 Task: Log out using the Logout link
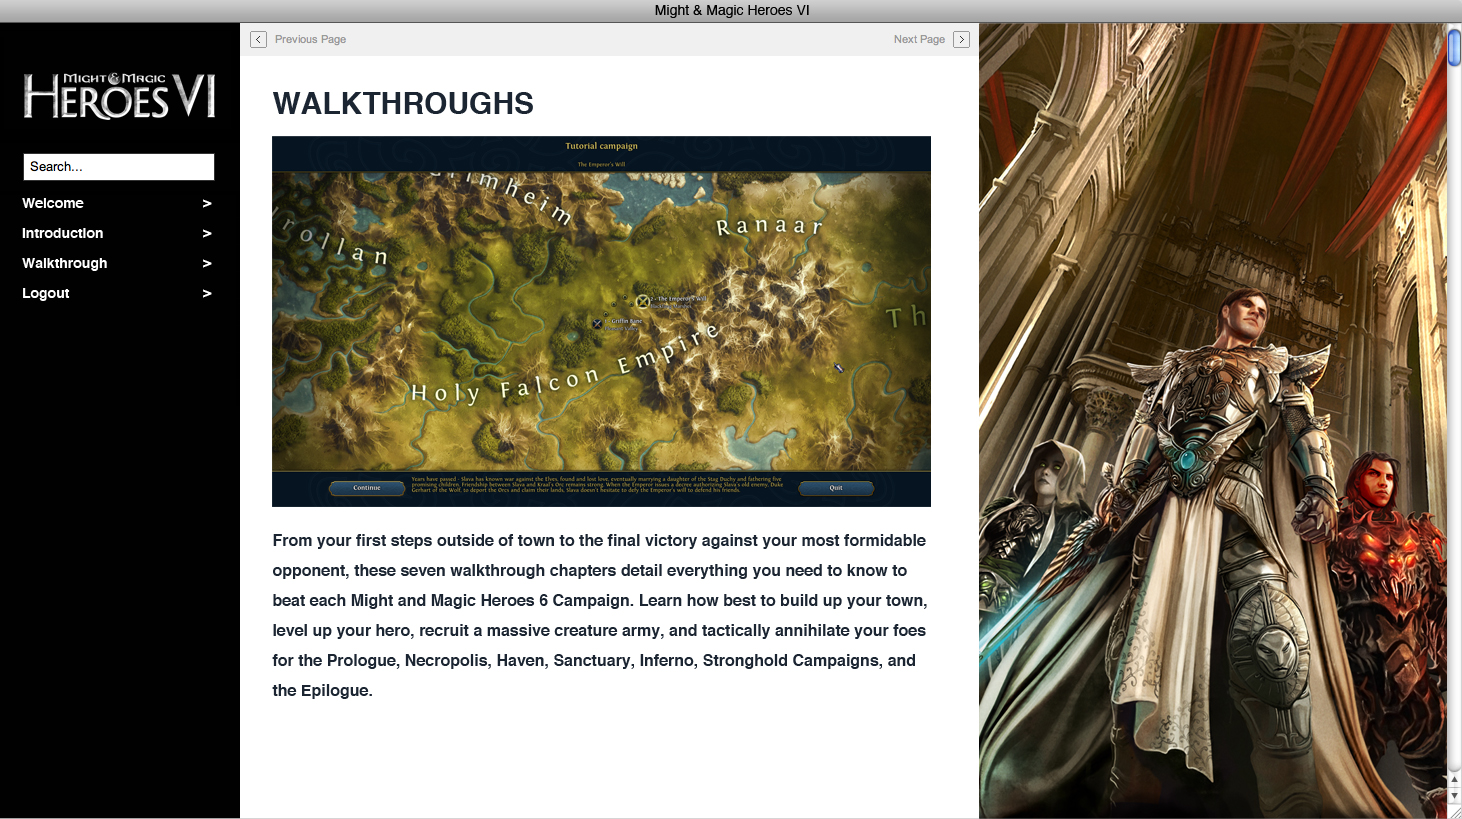[46, 293]
